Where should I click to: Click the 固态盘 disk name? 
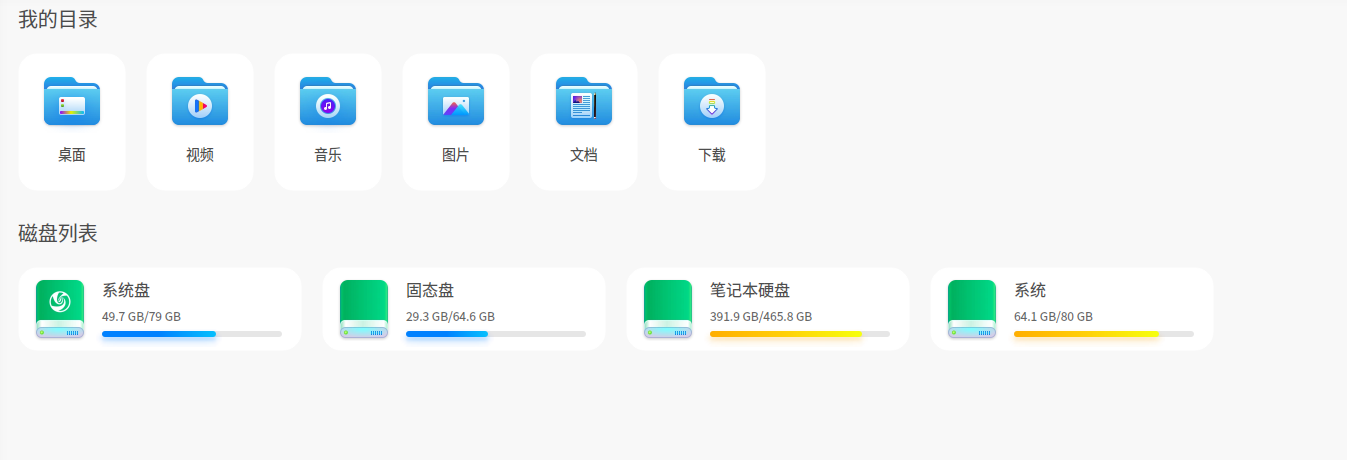point(430,291)
